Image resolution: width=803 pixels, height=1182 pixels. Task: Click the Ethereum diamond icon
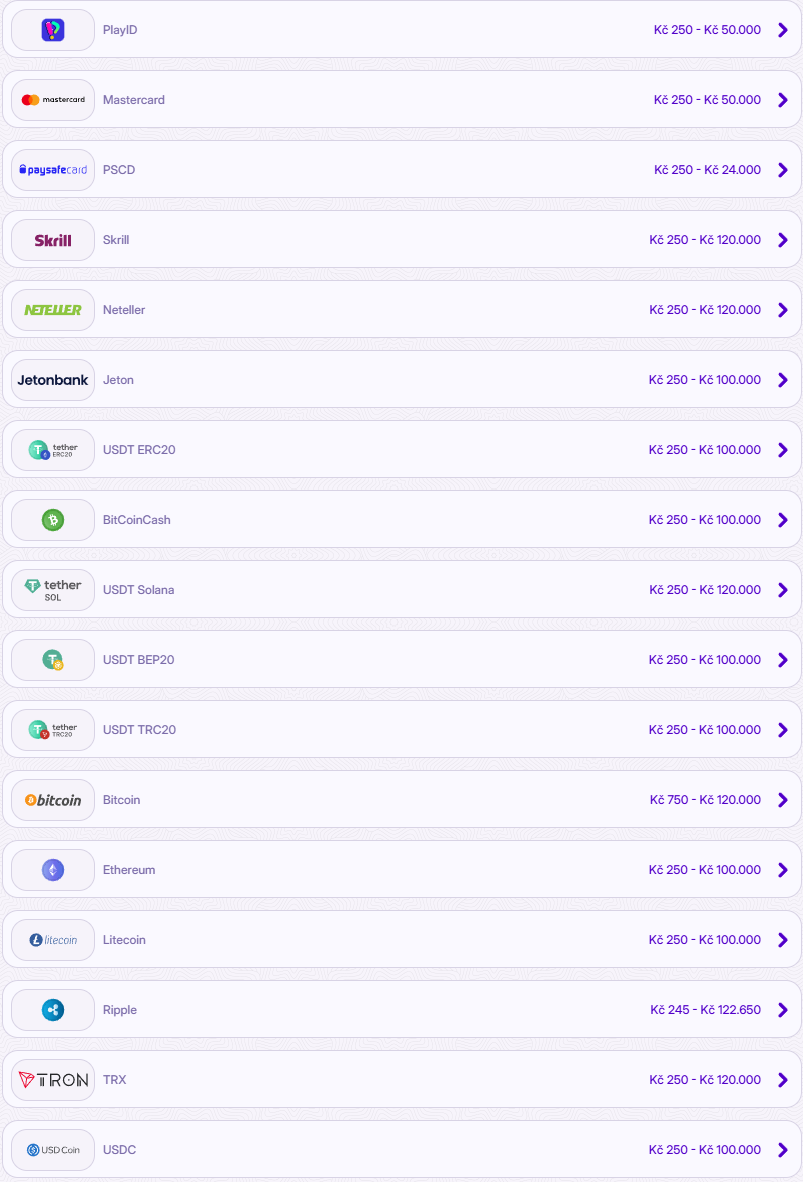(x=53, y=870)
